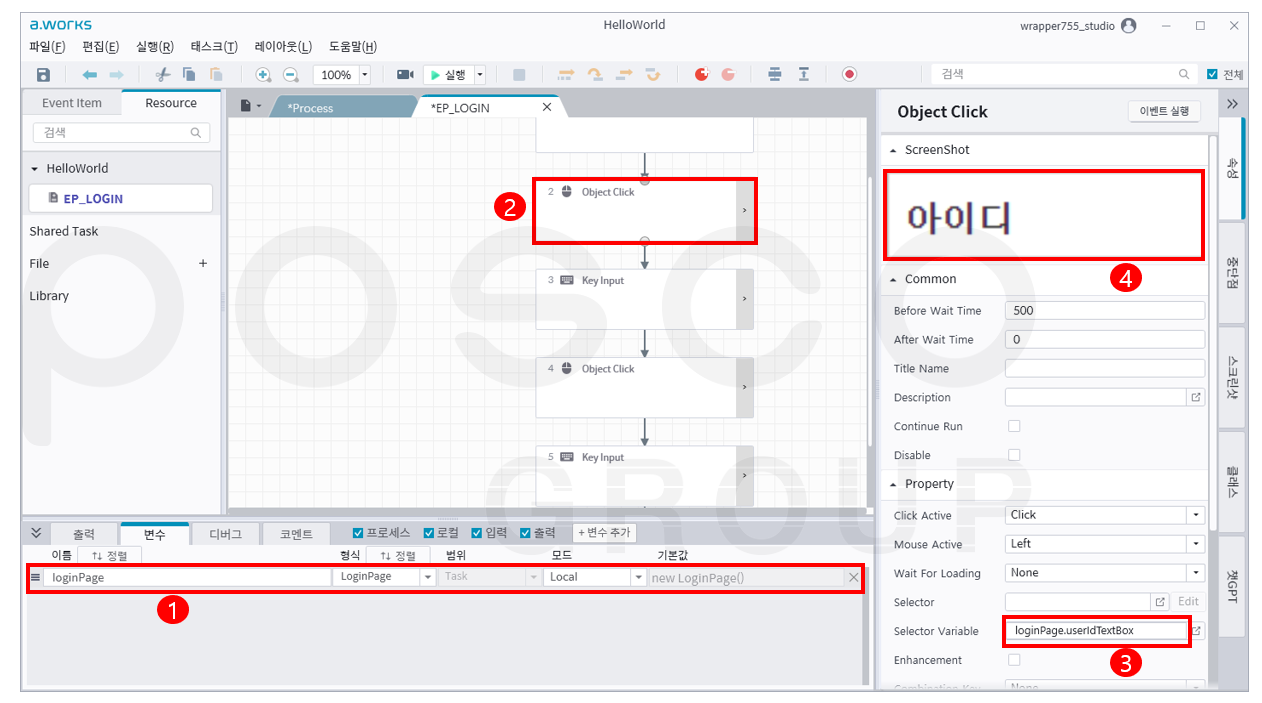Screen dimensions: 1262x703
Task: Click the remove breakpoint icon
Action: [x=728, y=75]
